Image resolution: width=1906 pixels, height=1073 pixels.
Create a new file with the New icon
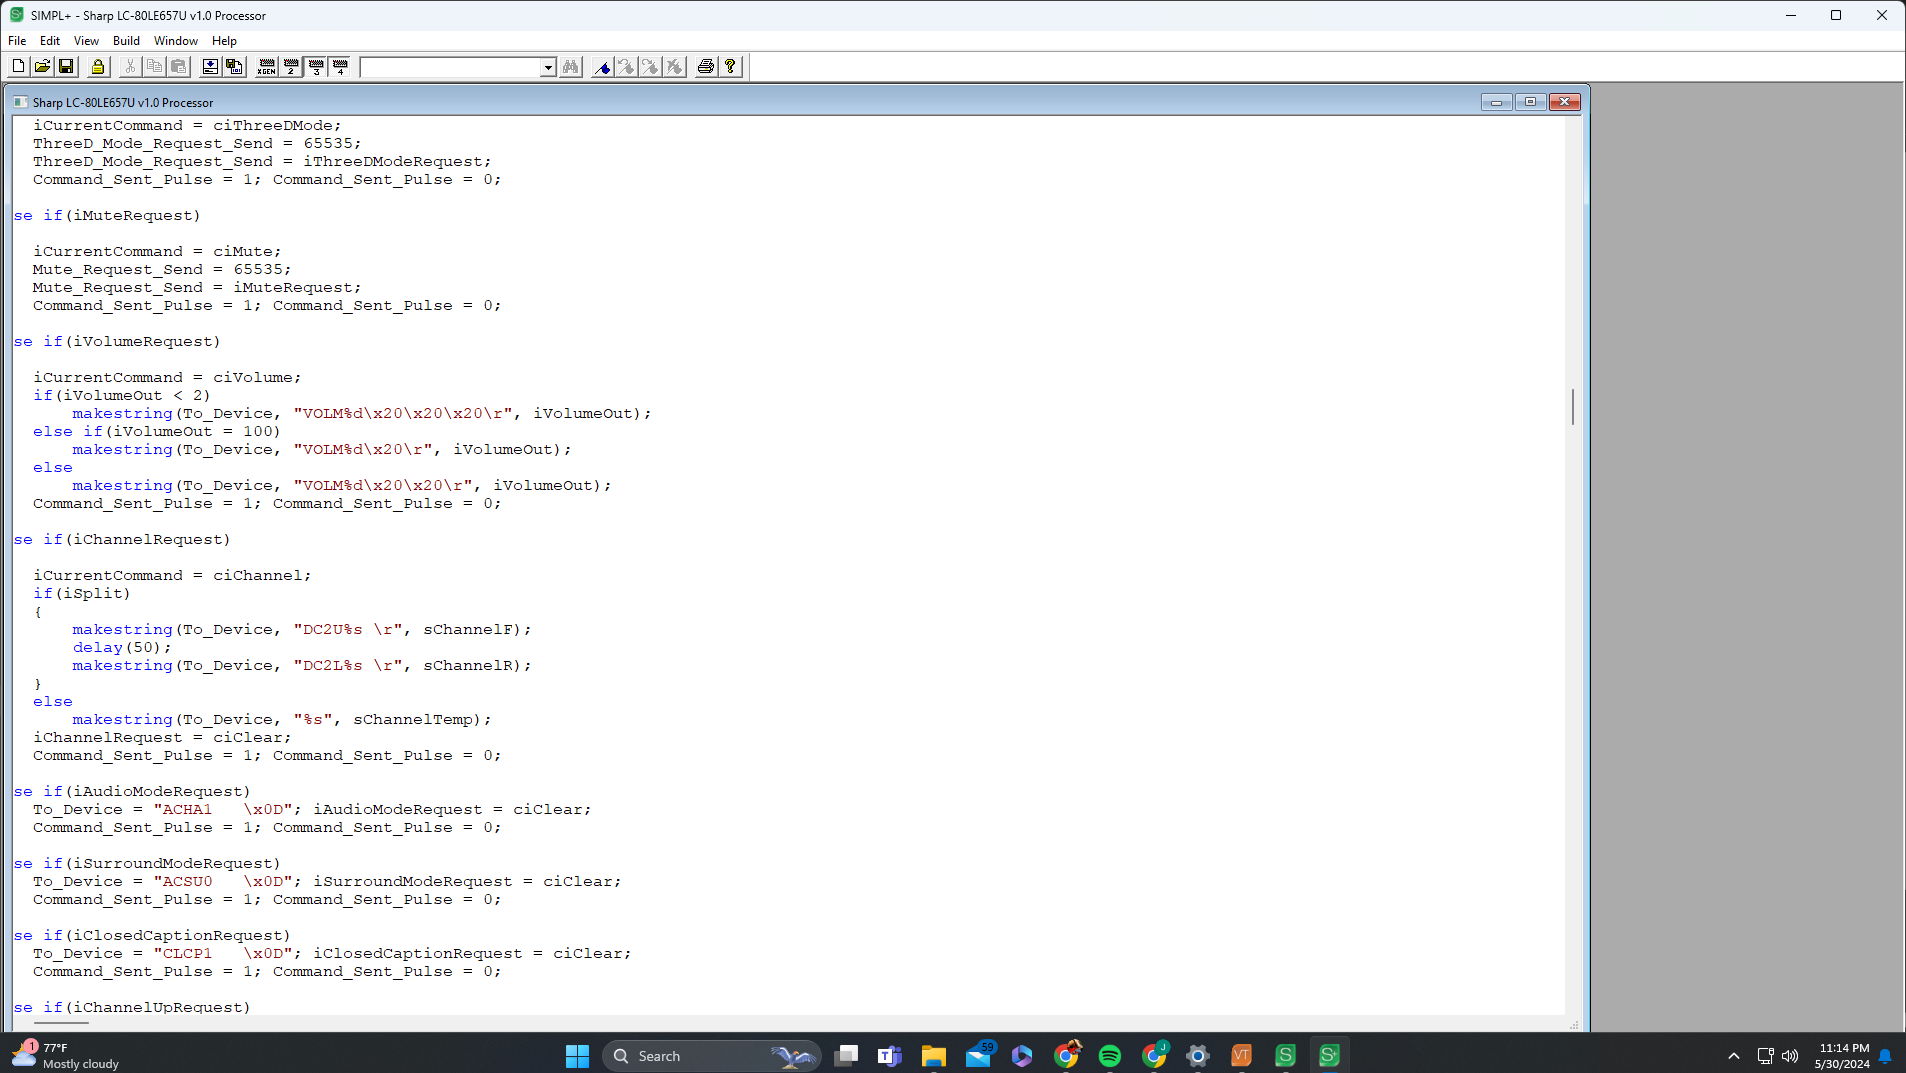tap(18, 67)
